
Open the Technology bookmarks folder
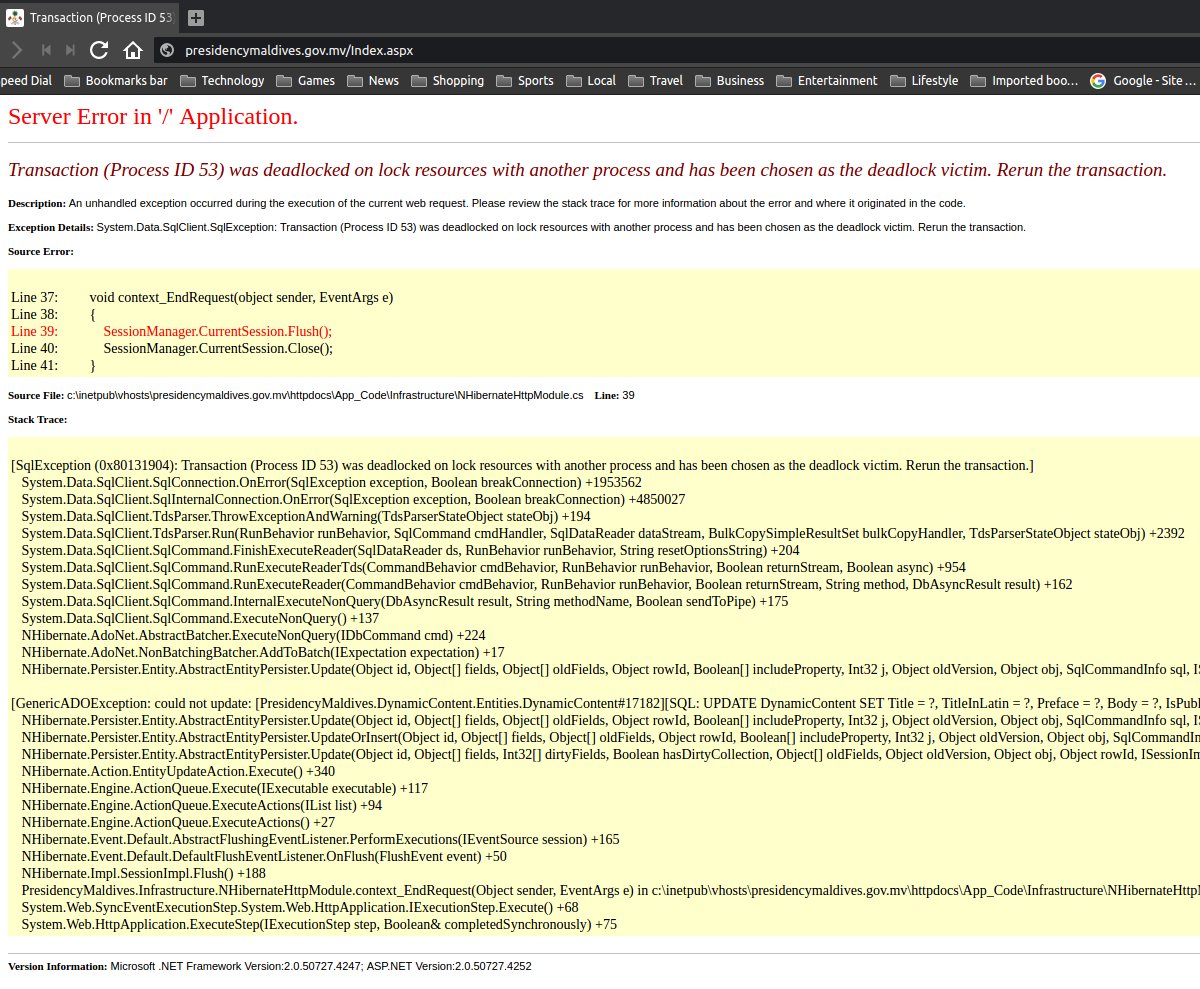pos(222,81)
